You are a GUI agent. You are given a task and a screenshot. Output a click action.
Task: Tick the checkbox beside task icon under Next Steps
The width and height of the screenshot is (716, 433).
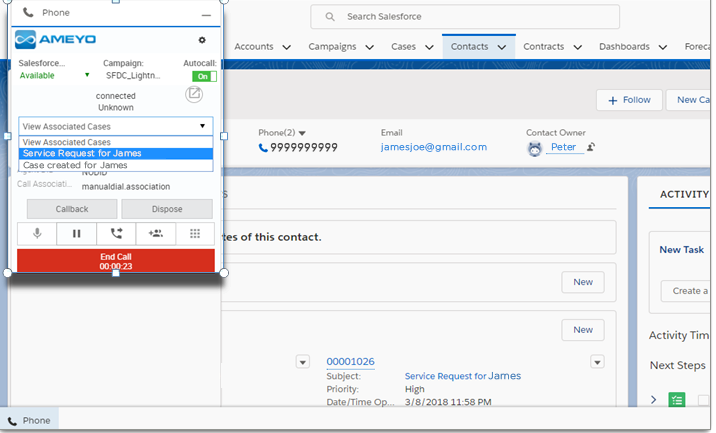[704, 400]
